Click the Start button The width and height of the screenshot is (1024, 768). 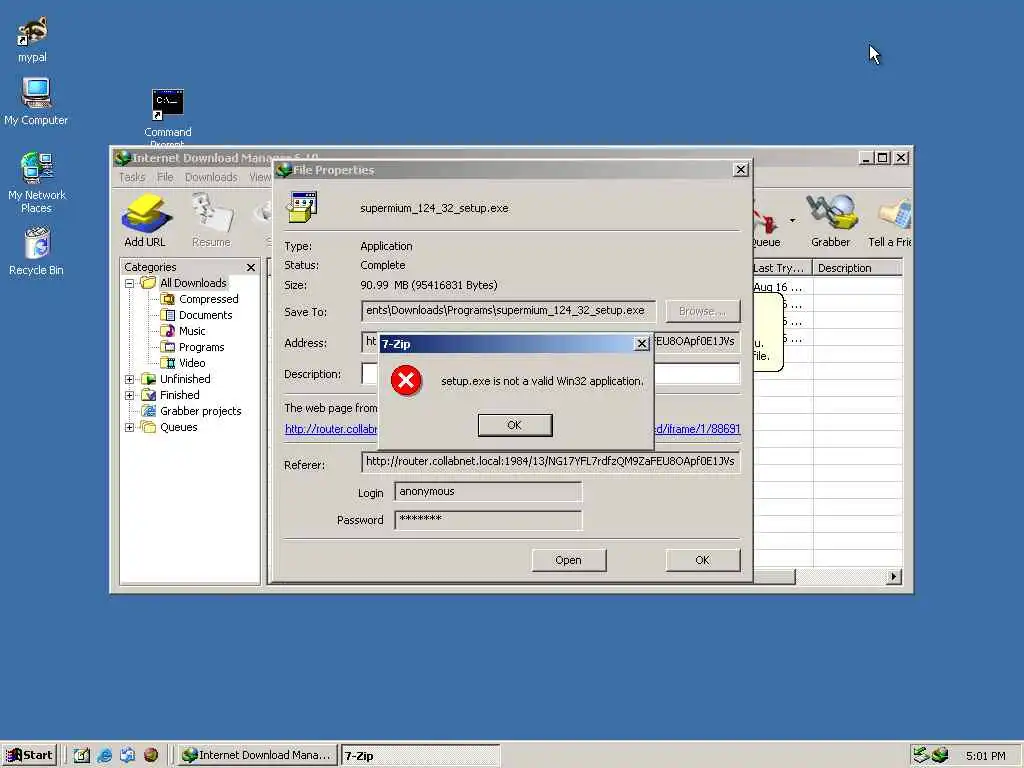[x=29, y=755]
